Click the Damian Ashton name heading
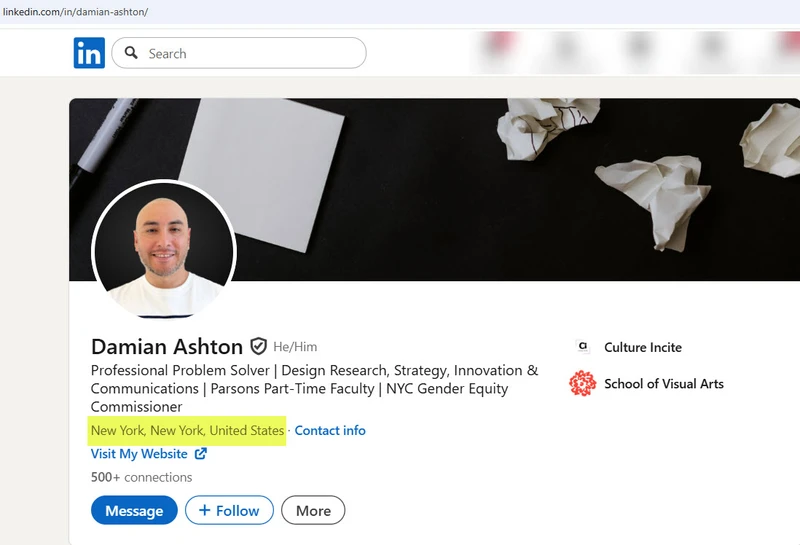Screen dimensions: 800x545 pos(166,346)
